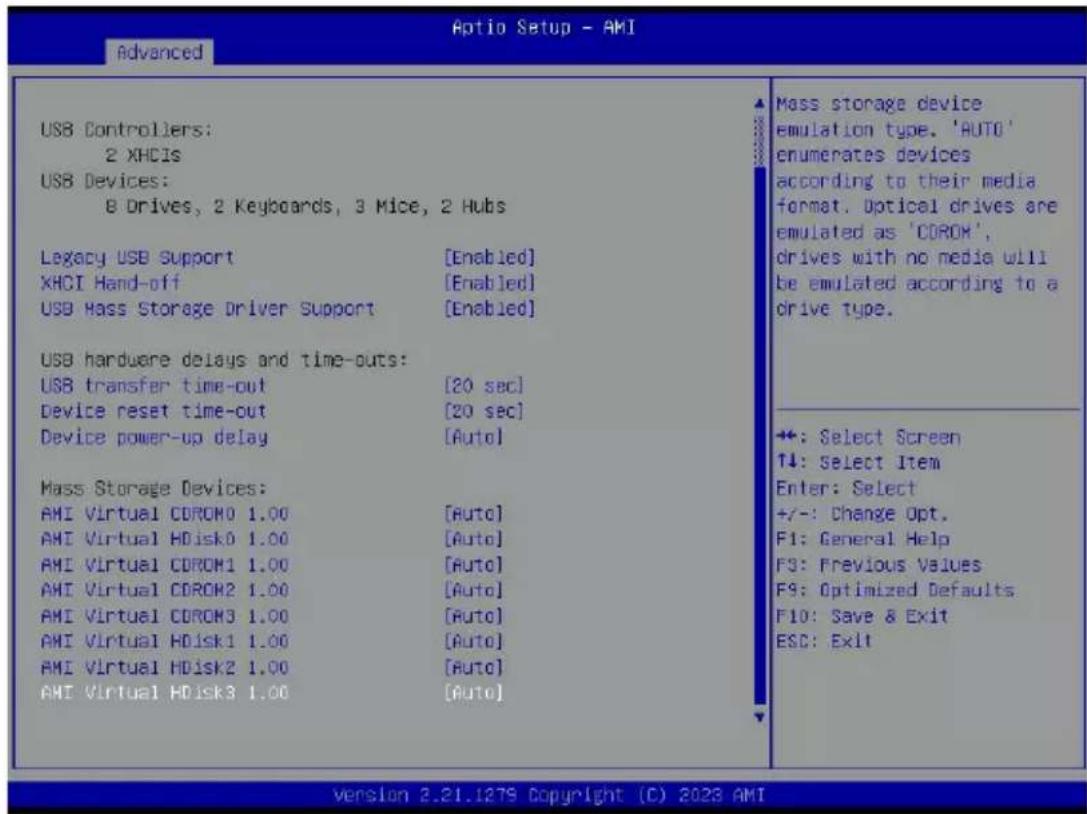This screenshot has width=1087, height=814.
Task: Click the +/-: Change Opt. hint
Action: coord(862,514)
